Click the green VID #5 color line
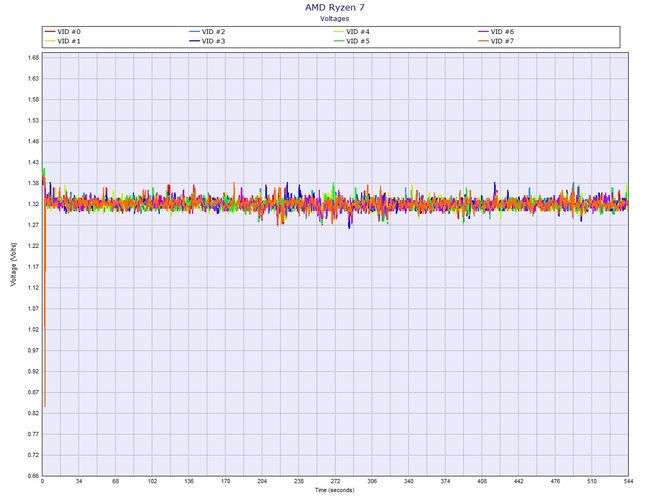The width and height of the screenshot is (670, 502). tap(339, 41)
